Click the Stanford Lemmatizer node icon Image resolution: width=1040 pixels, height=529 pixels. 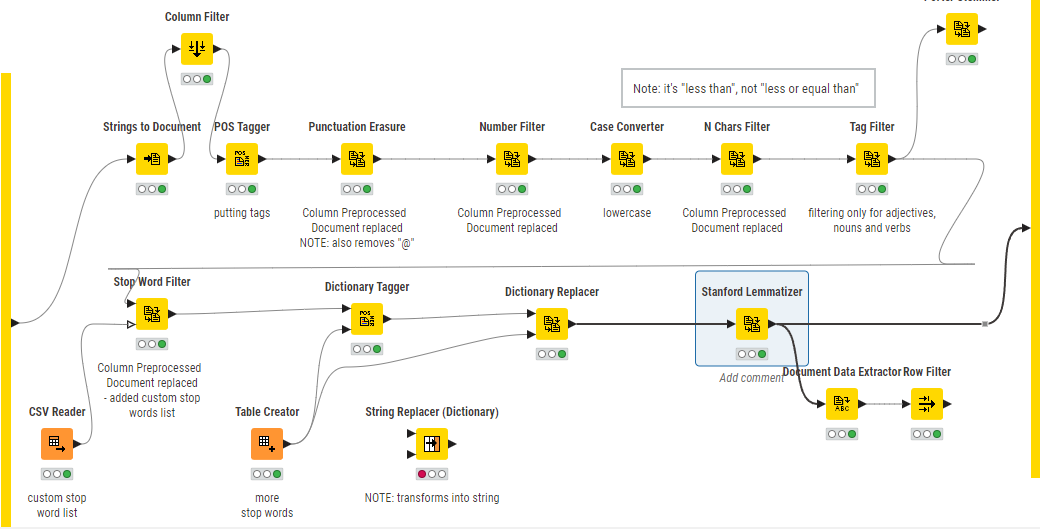click(752, 324)
